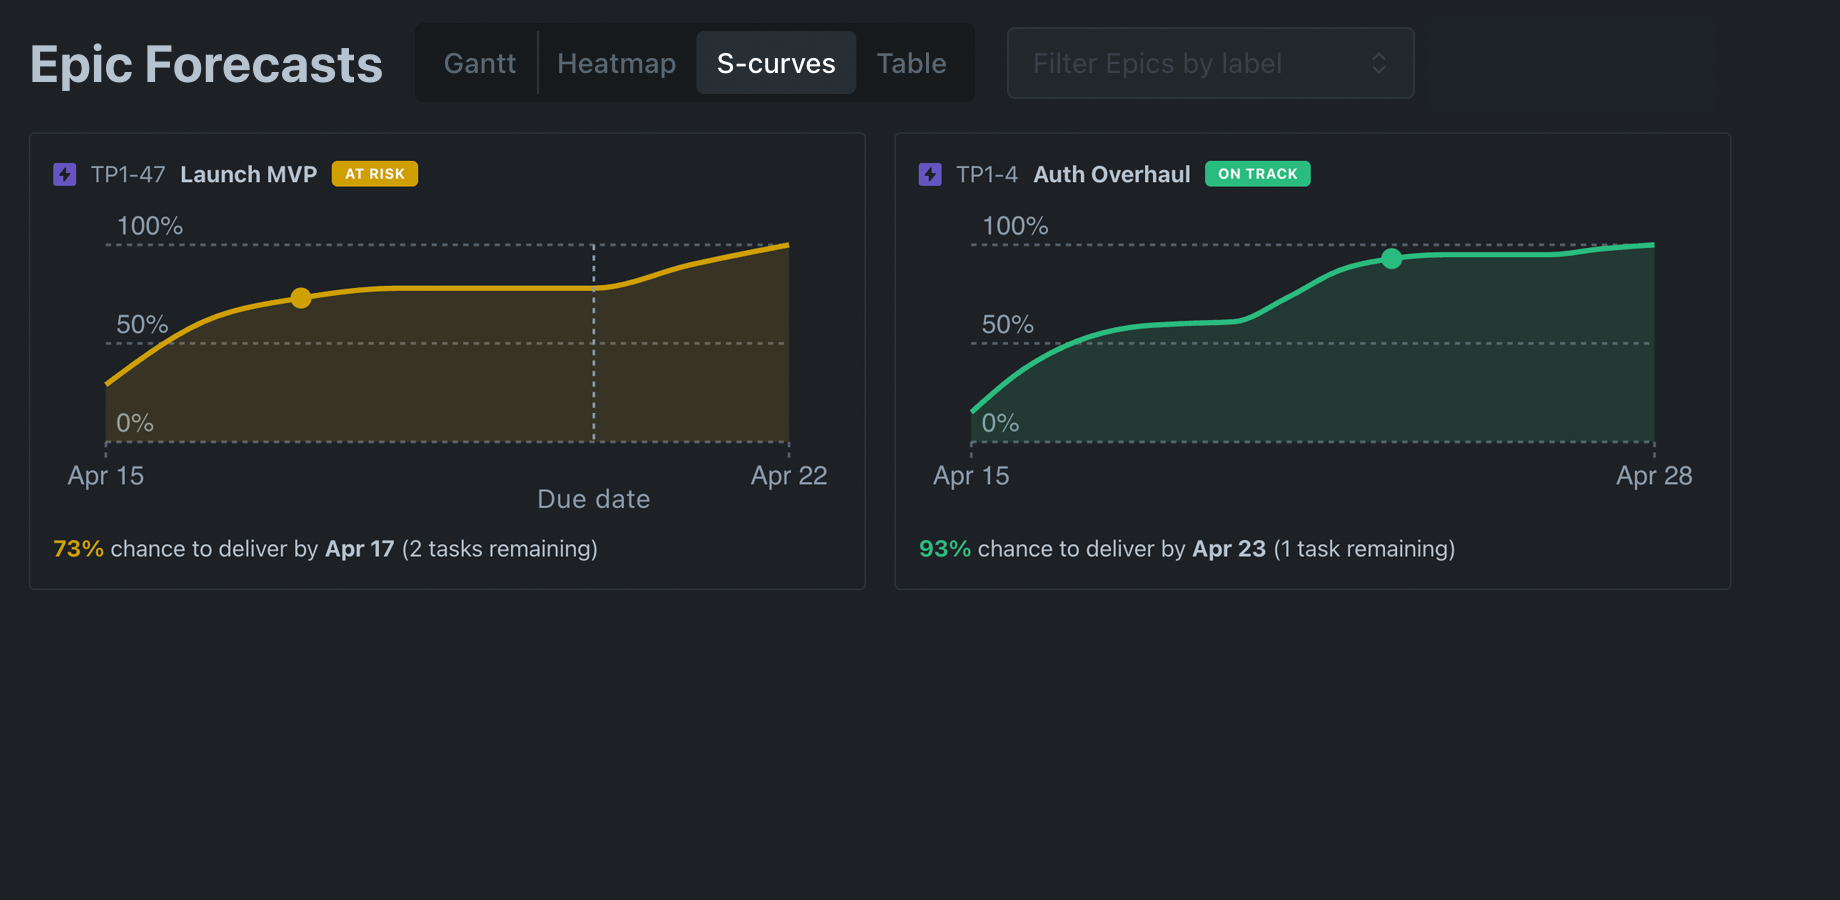This screenshot has height=900, width=1840.
Task: Open the Launch MVP epic TP1-47
Action: pyautogui.click(x=248, y=173)
